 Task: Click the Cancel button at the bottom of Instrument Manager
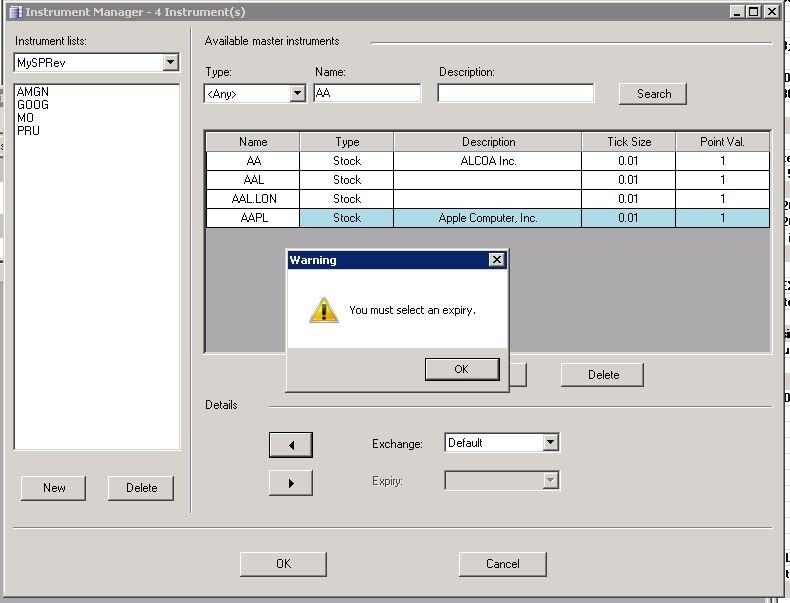point(502,564)
